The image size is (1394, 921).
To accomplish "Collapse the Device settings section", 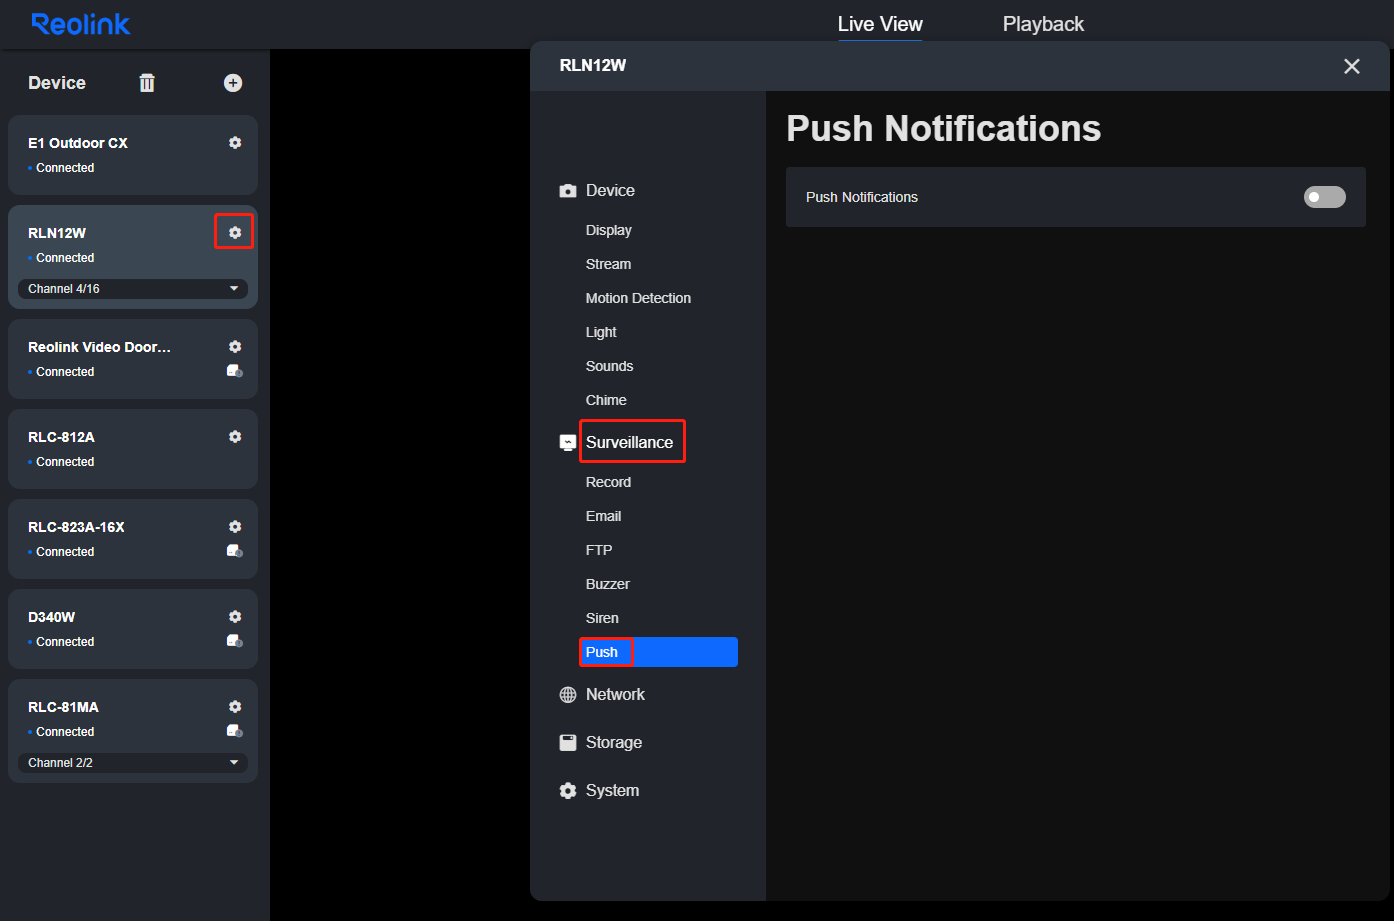I will pos(610,191).
